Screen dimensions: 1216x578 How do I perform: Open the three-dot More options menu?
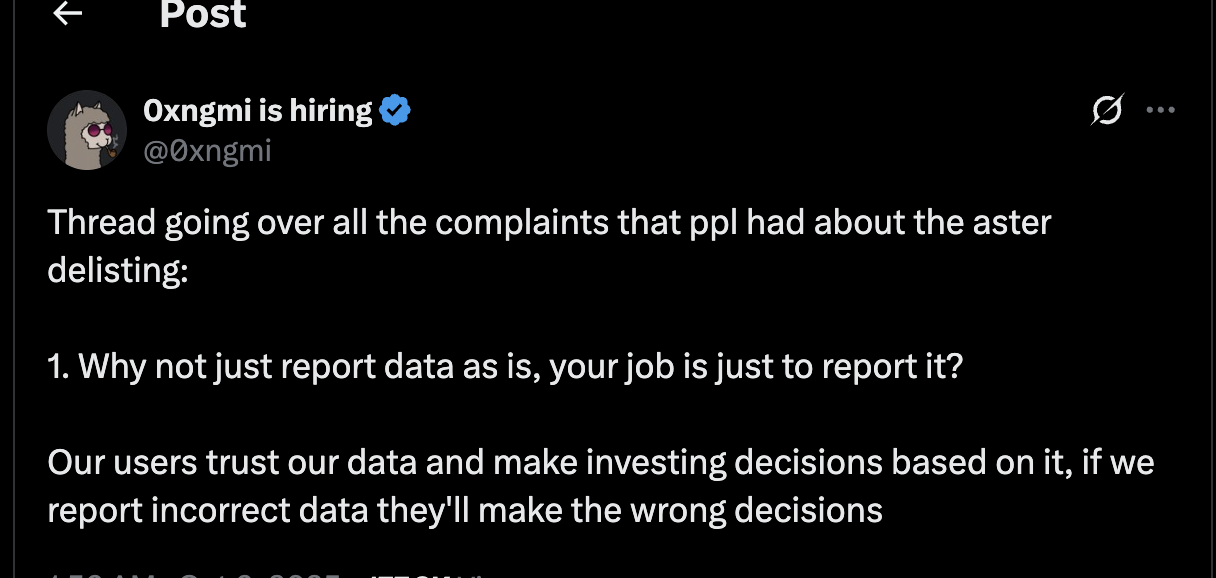click(x=1160, y=110)
